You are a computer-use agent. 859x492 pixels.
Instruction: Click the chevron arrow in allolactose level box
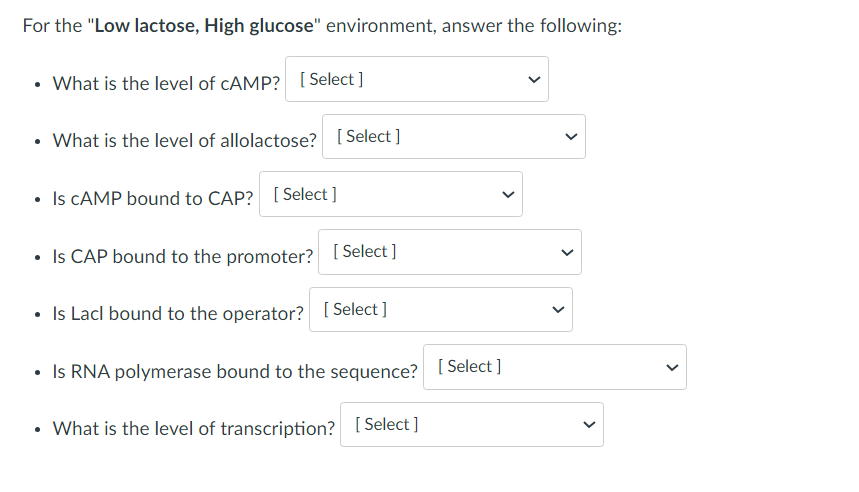pyautogui.click(x=571, y=137)
